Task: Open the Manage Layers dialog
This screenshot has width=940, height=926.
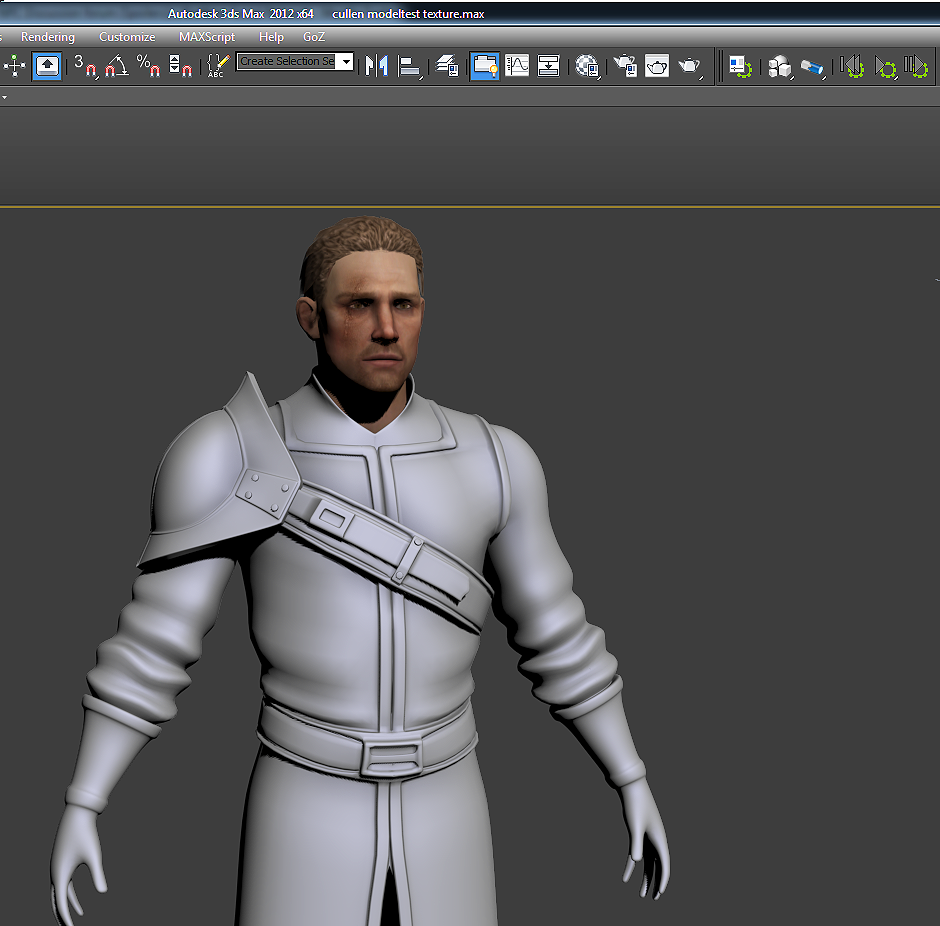Action: coord(448,66)
